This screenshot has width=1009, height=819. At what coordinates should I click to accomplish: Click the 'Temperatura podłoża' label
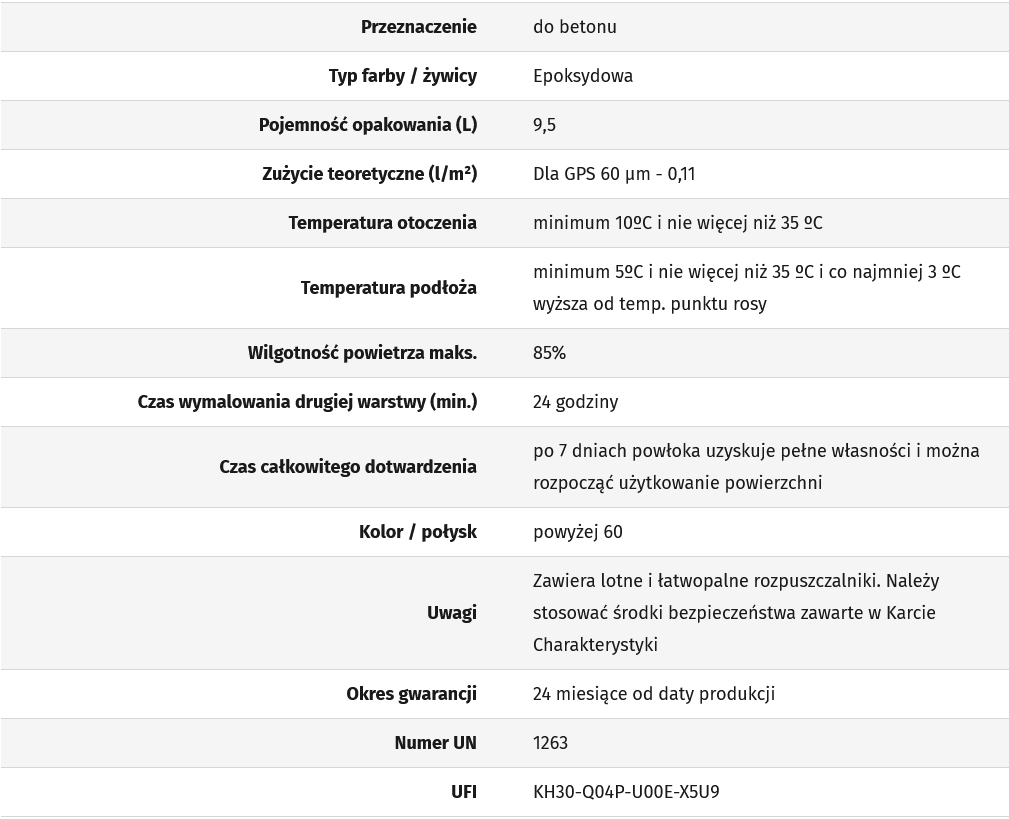[388, 288]
